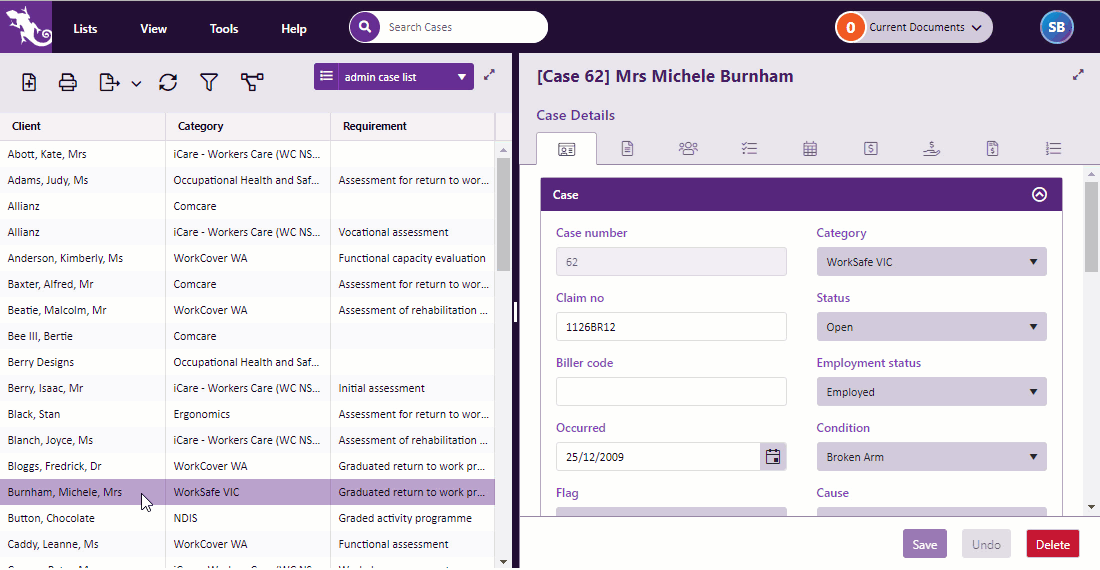Open the Employment status dropdown
The height and width of the screenshot is (570, 1100).
click(931, 392)
